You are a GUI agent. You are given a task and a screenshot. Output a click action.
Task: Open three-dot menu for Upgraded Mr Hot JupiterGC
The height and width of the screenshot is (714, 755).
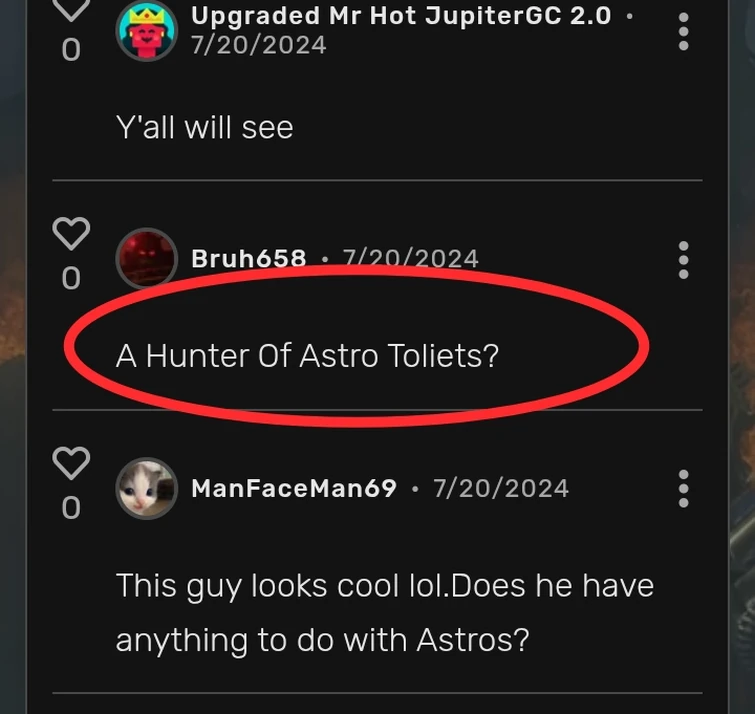(x=683, y=31)
